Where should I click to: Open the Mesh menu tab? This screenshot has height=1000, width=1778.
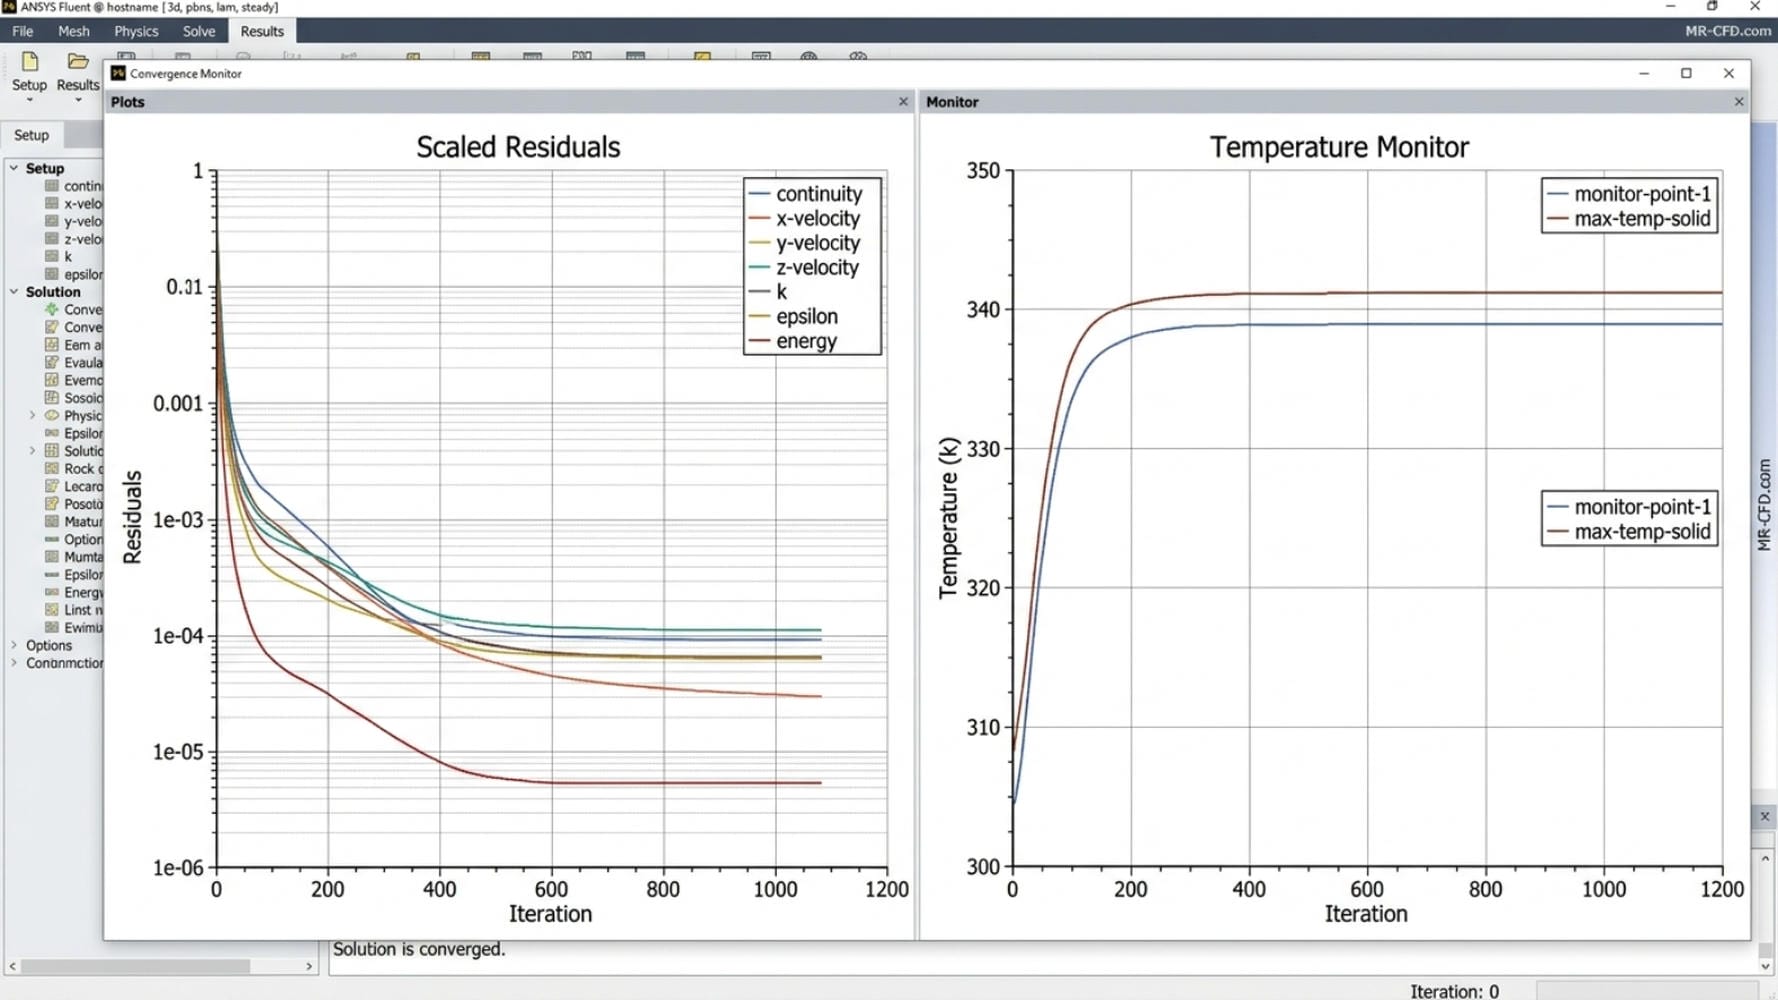pyautogui.click(x=74, y=31)
